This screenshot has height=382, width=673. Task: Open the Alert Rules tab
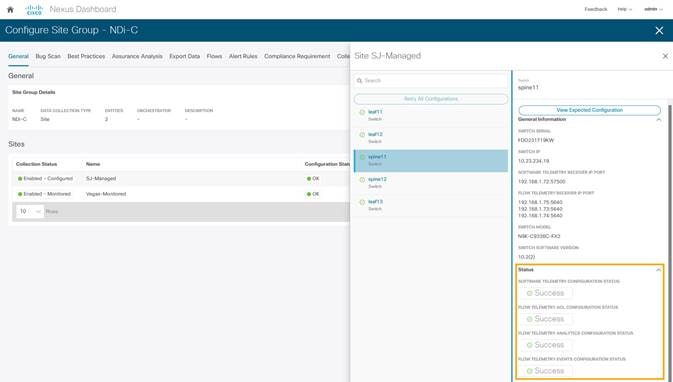243,56
